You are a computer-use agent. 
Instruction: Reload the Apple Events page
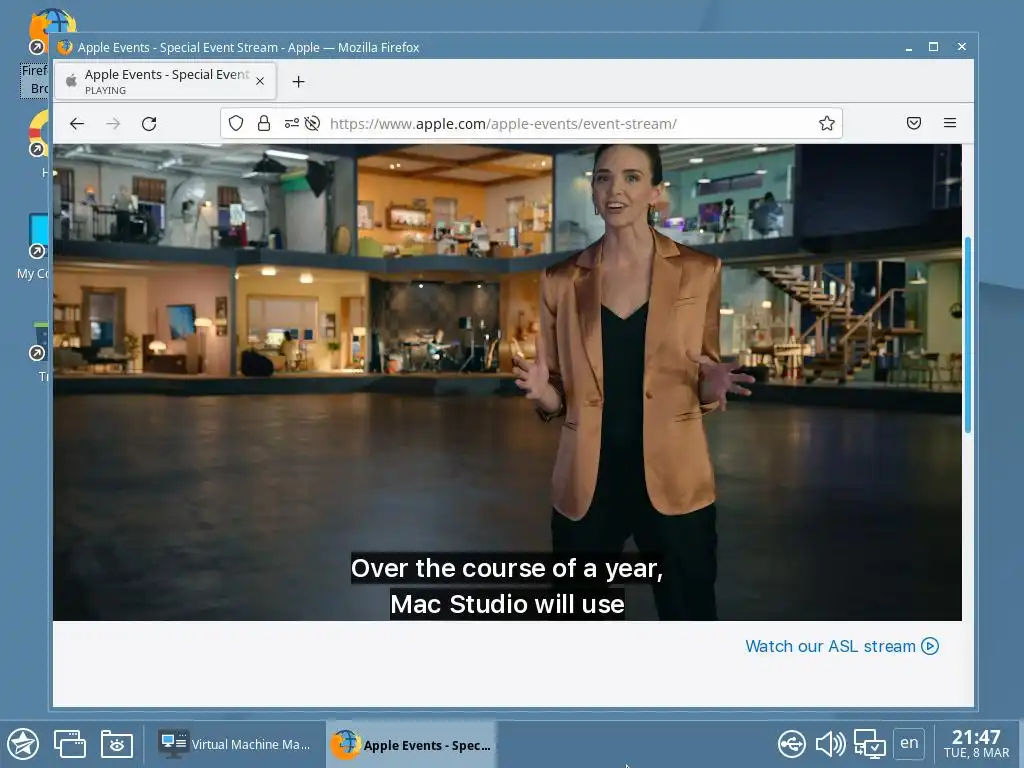[150, 123]
